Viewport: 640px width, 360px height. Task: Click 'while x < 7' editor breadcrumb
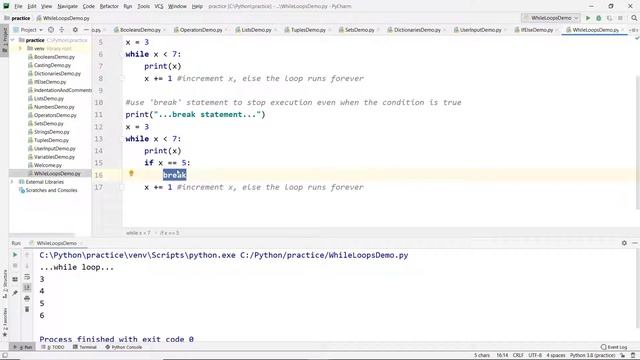[138, 233]
